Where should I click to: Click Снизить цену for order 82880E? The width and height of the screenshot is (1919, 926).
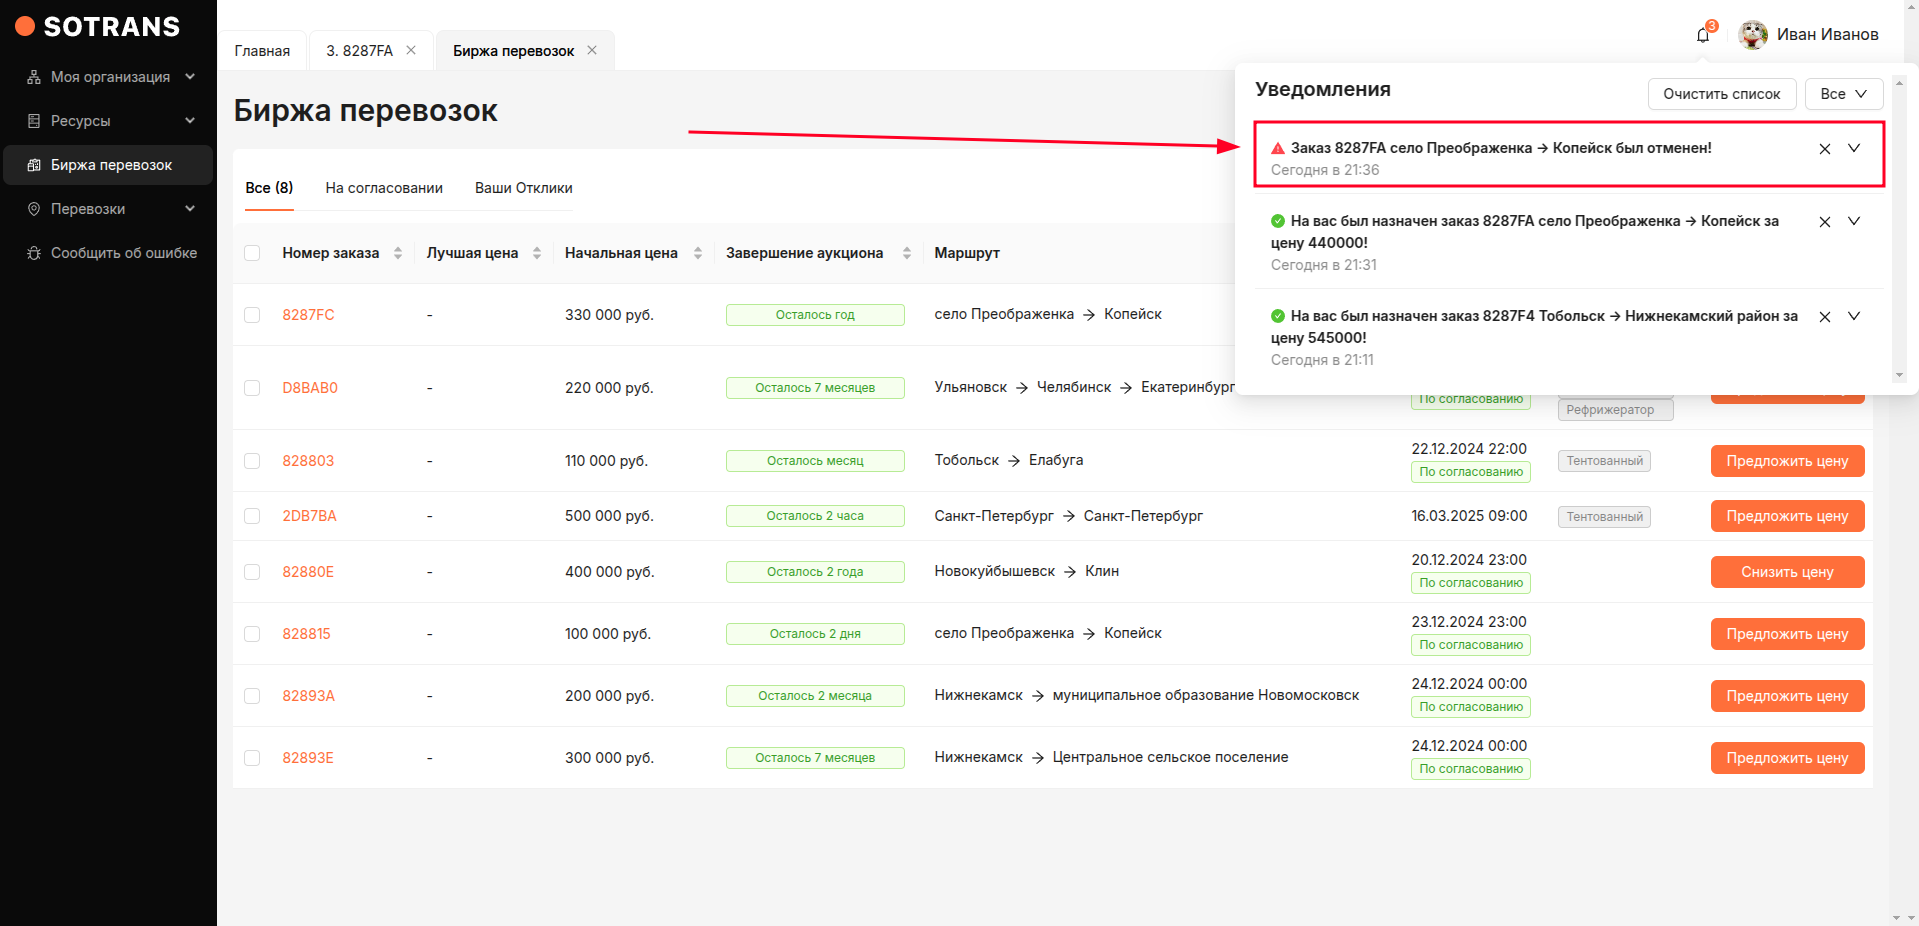point(1786,572)
